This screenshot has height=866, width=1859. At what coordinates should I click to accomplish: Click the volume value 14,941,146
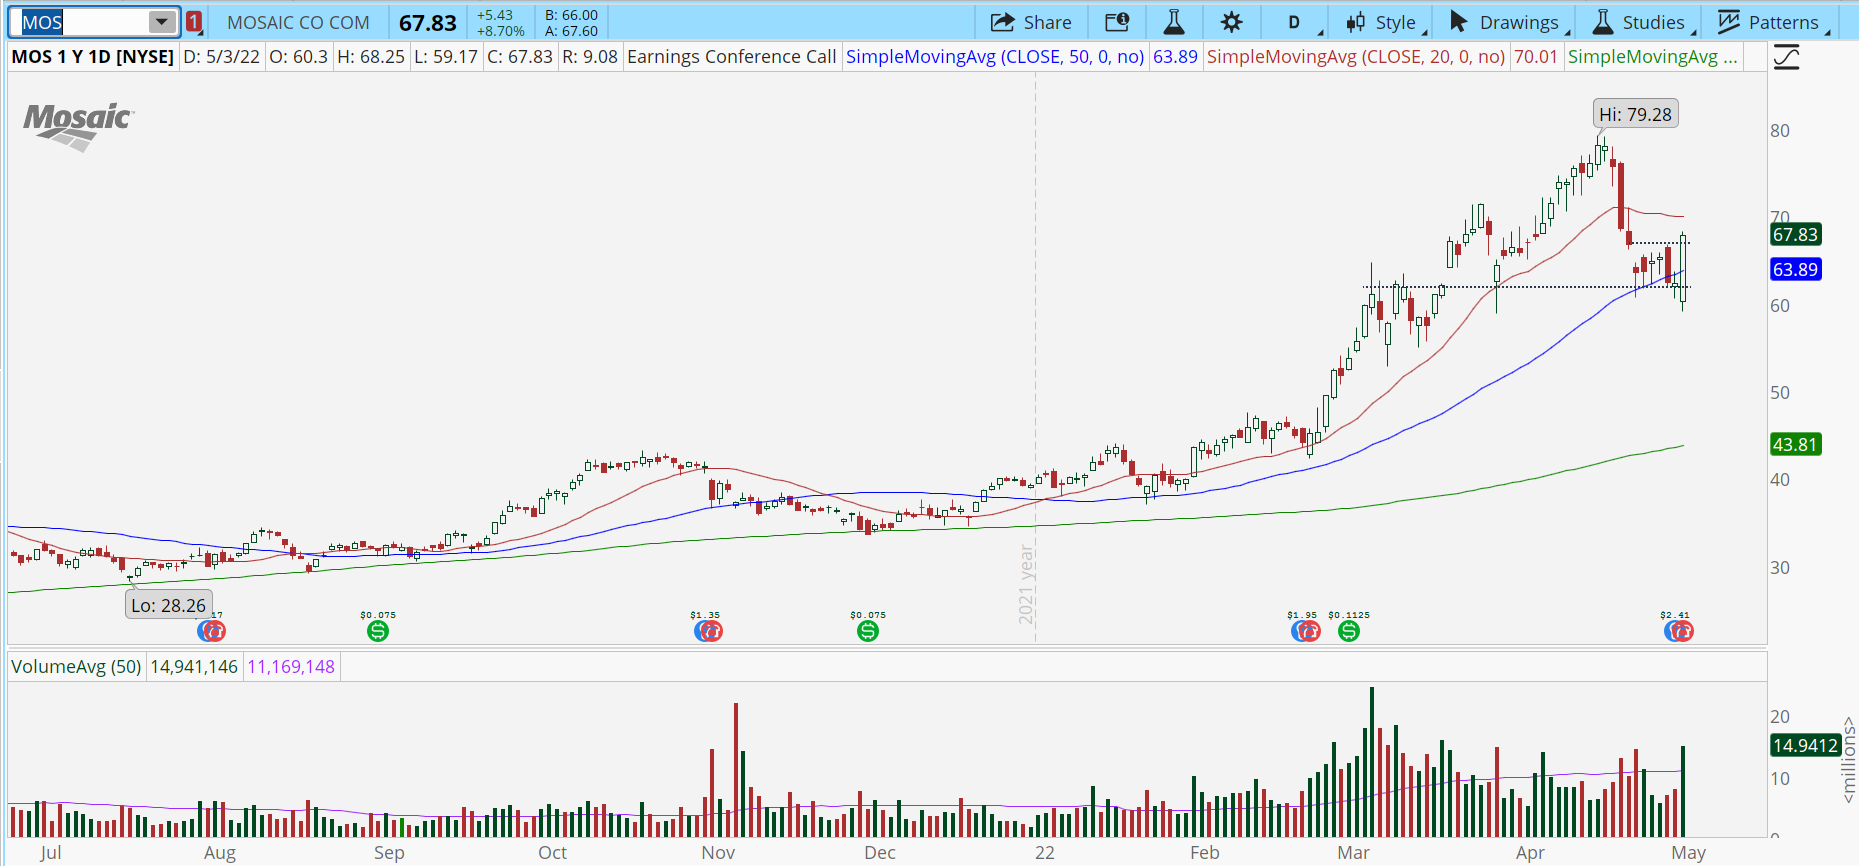(x=194, y=667)
